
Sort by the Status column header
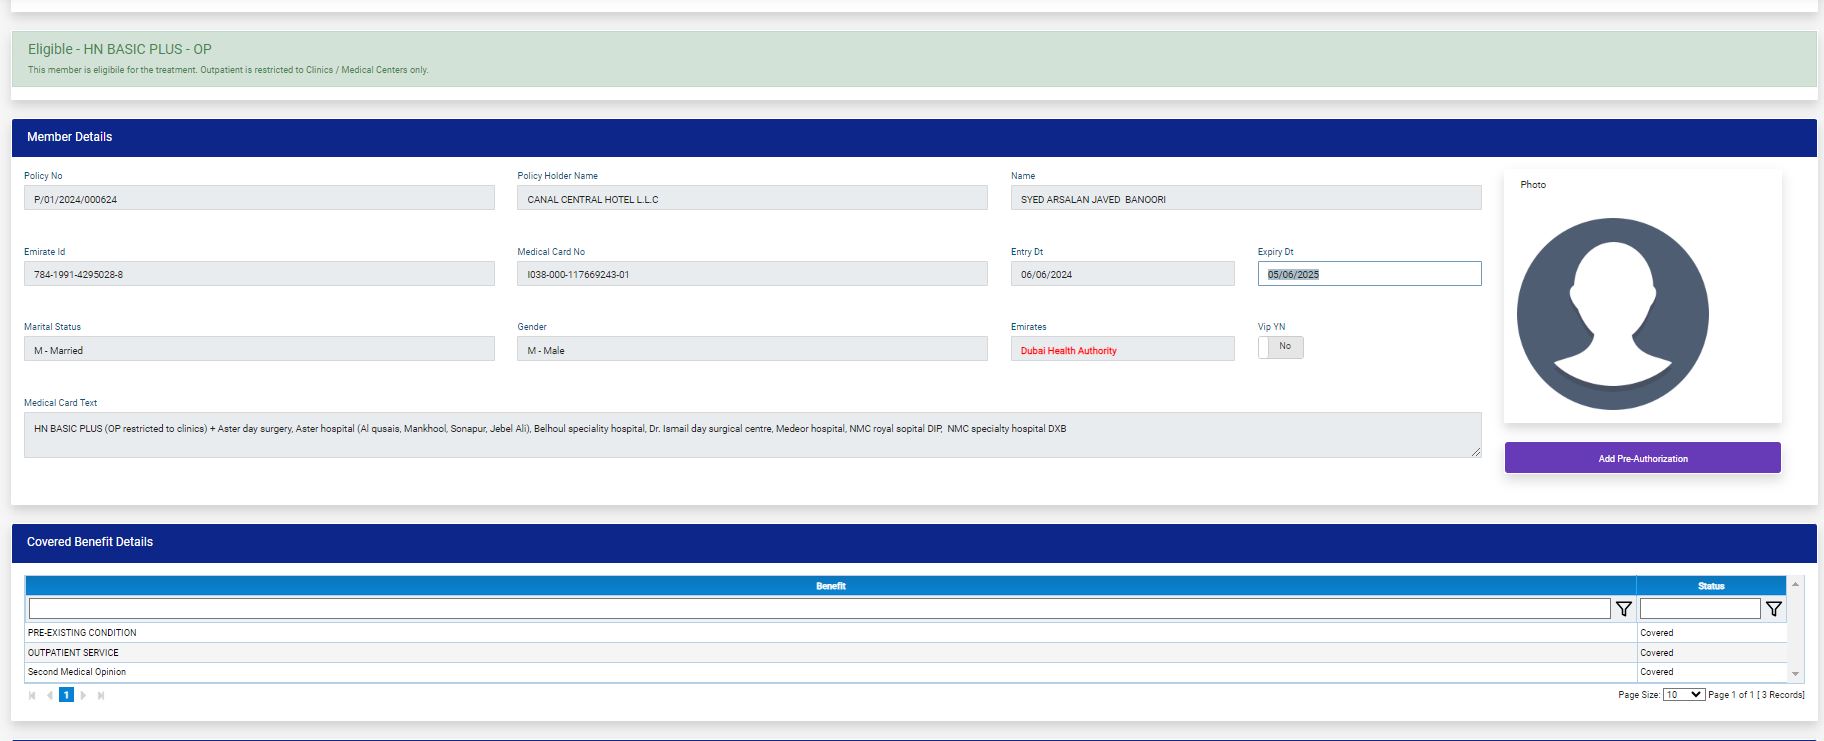coord(1710,586)
